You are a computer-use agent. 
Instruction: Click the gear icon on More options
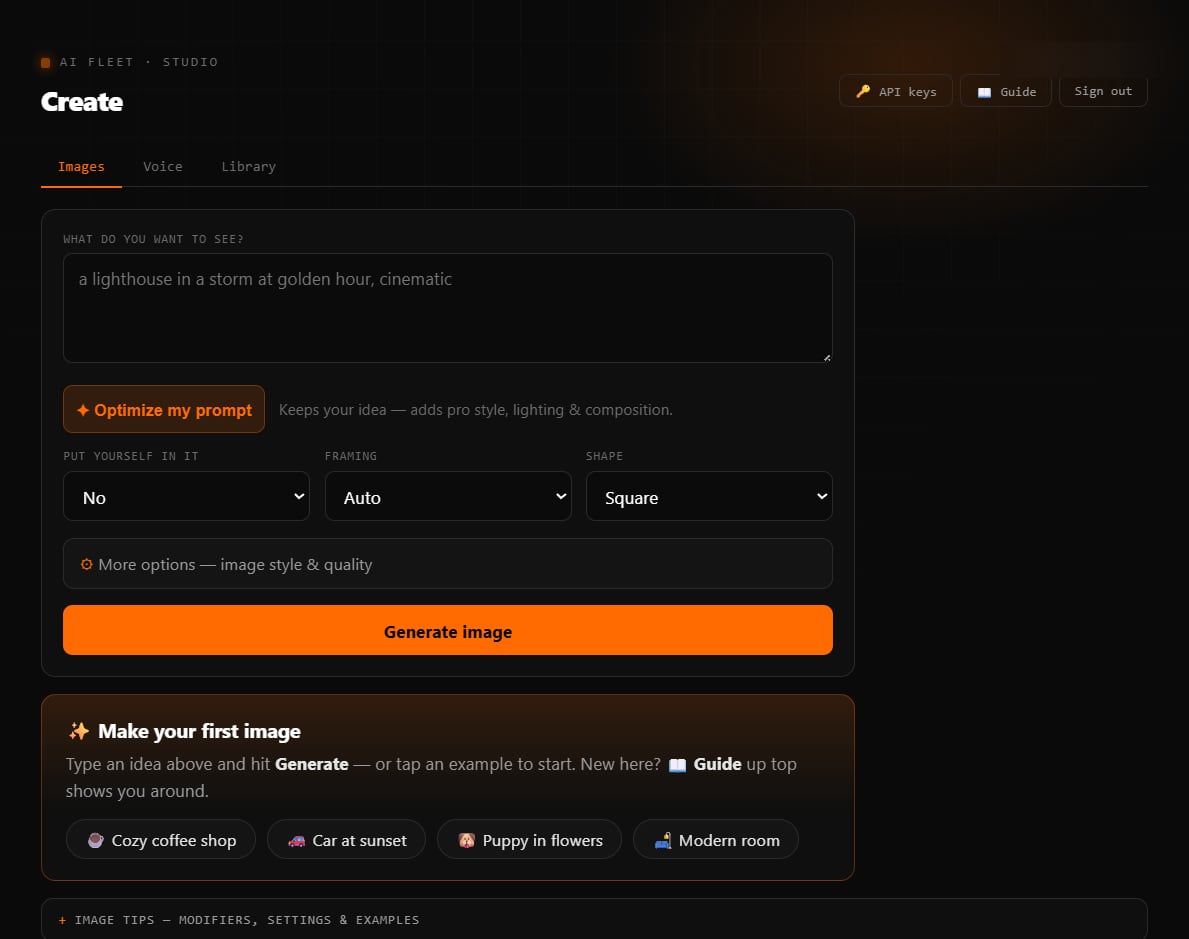tap(86, 564)
